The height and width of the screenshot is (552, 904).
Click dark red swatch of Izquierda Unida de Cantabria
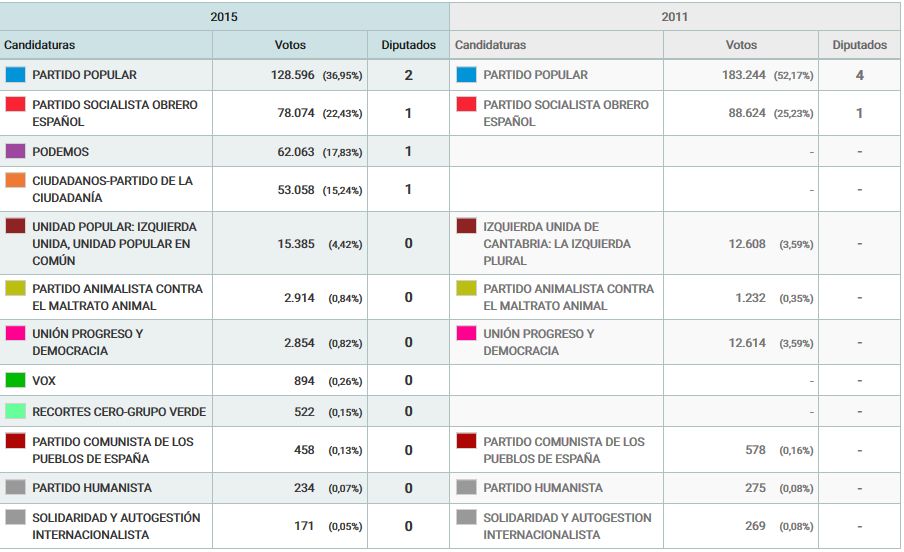pyautogui.click(x=466, y=226)
